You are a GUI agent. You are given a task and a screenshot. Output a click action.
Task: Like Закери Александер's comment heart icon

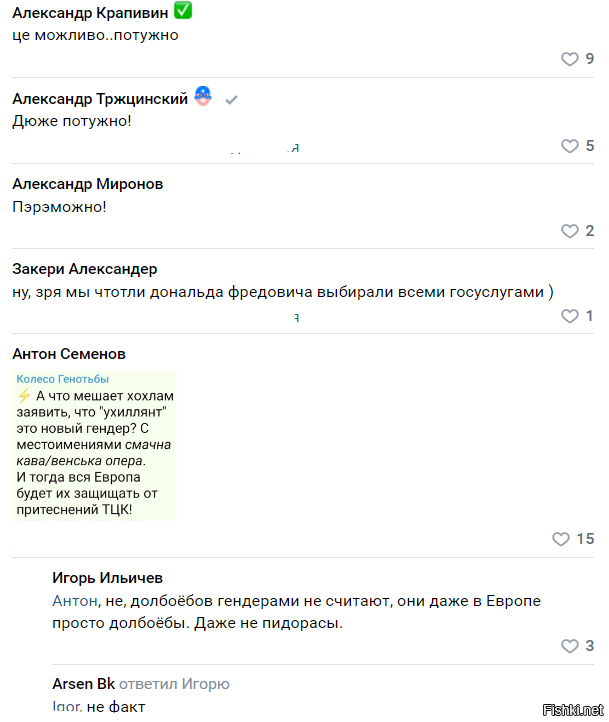point(569,316)
